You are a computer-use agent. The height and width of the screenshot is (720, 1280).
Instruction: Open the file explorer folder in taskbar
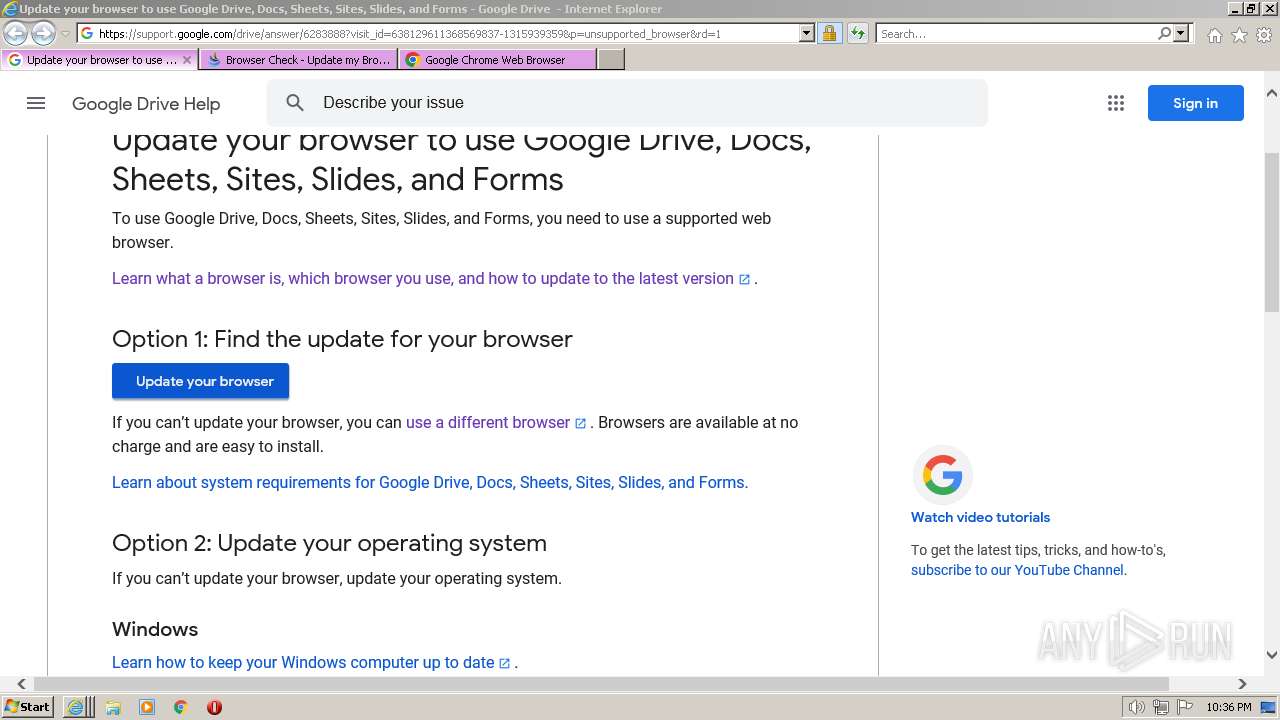pos(113,707)
